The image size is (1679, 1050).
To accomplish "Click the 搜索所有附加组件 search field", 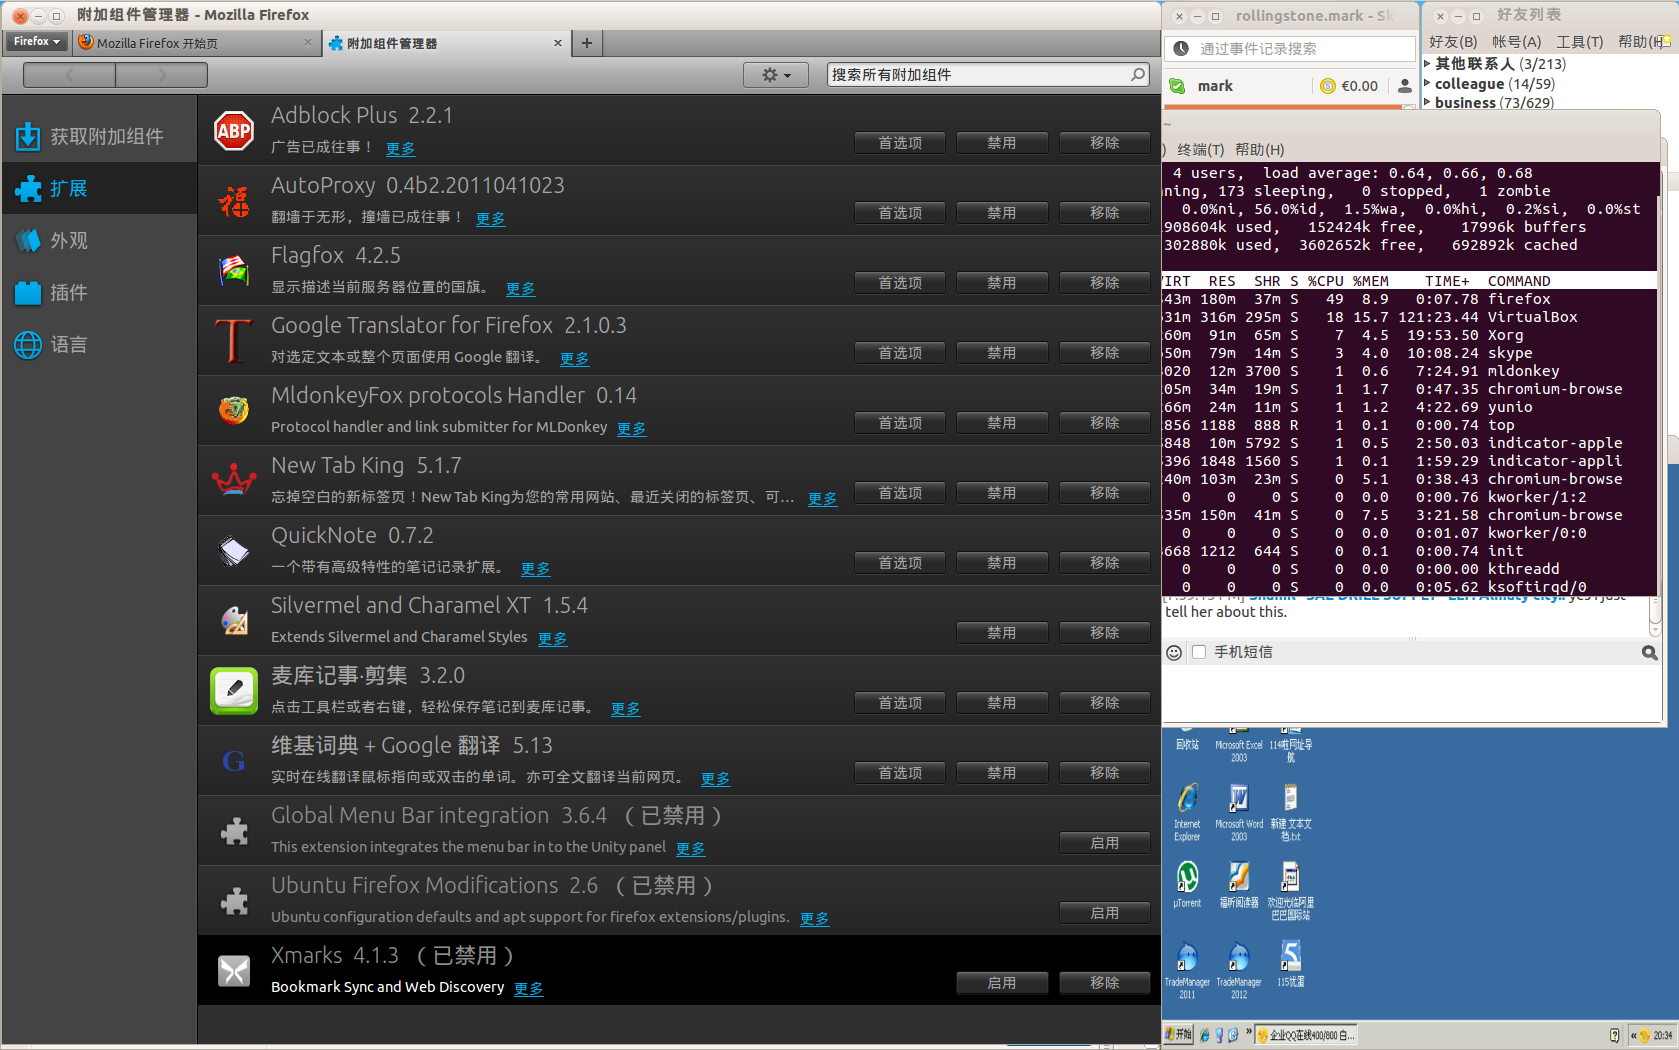I will pos(988,75).
